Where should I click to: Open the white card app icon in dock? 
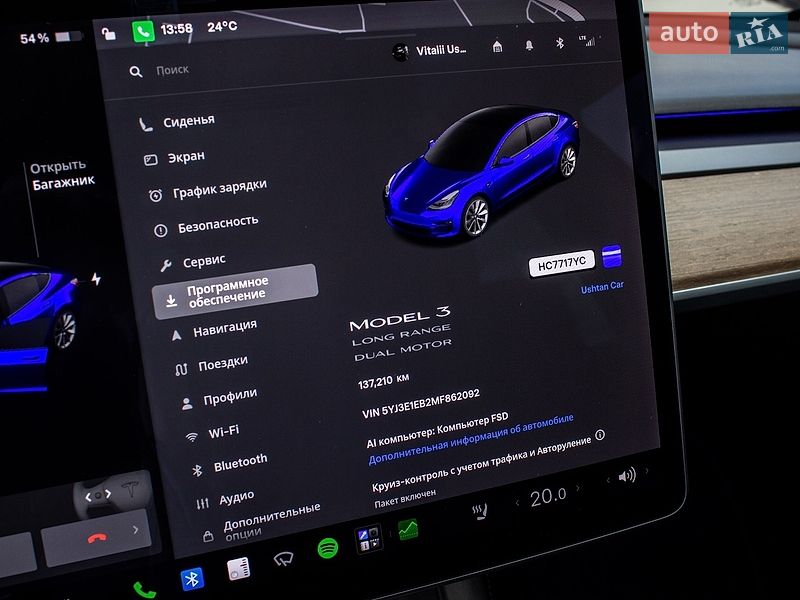click(x=238, y=569)
